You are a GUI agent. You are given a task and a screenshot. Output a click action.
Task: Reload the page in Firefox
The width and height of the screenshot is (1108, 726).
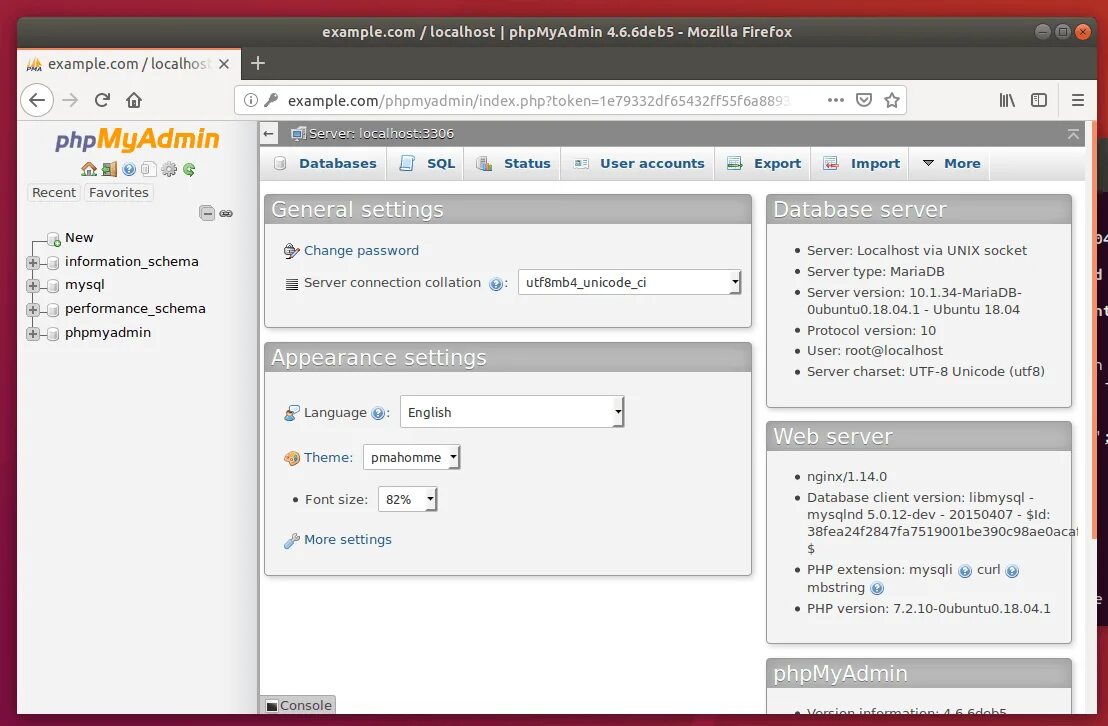[x=102, y=100]
